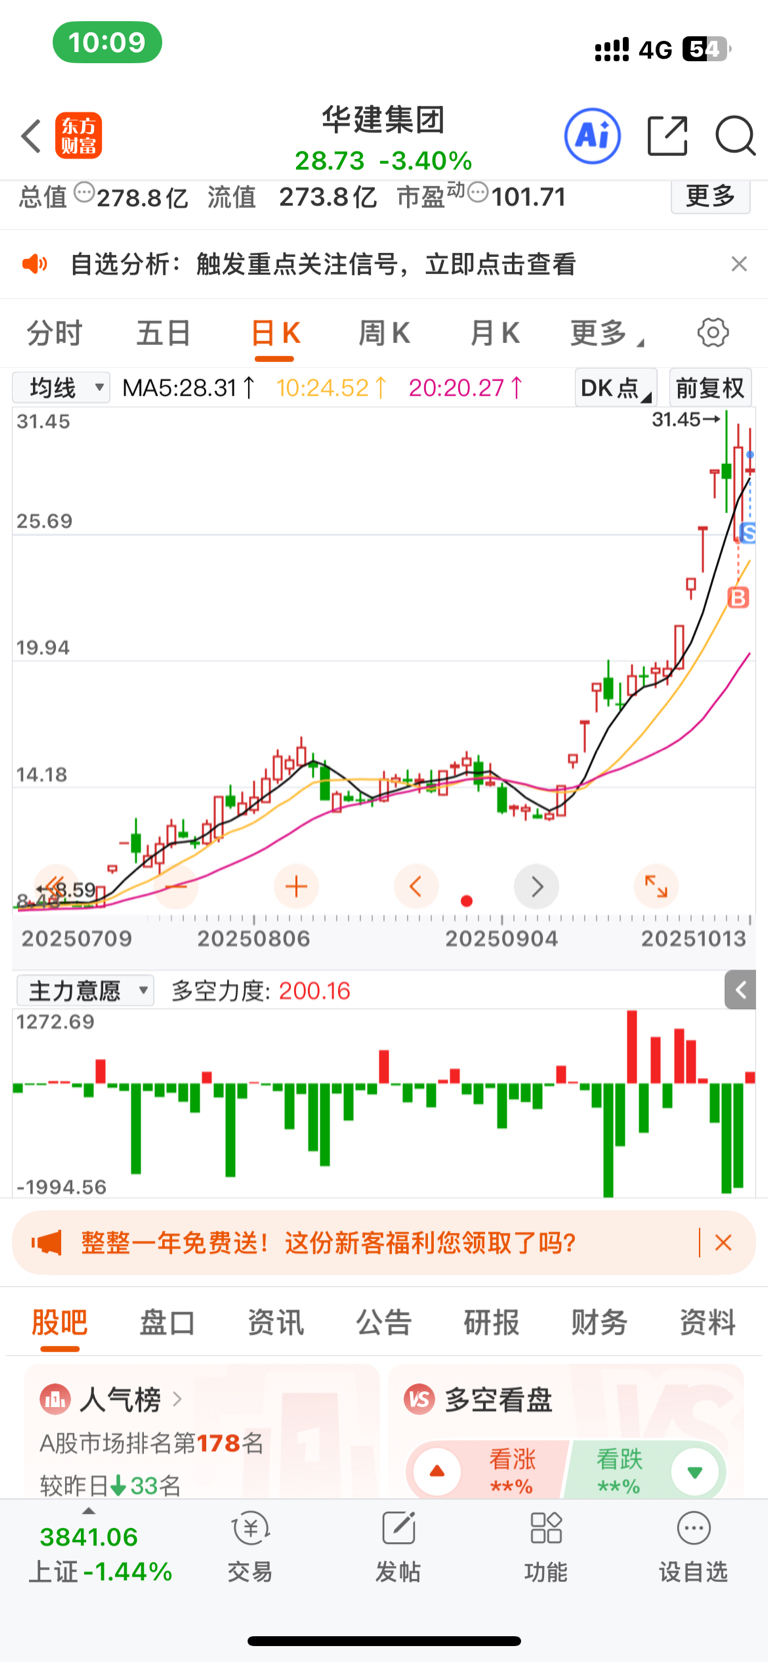Tap the S sell signal marker

coord(747,533)
